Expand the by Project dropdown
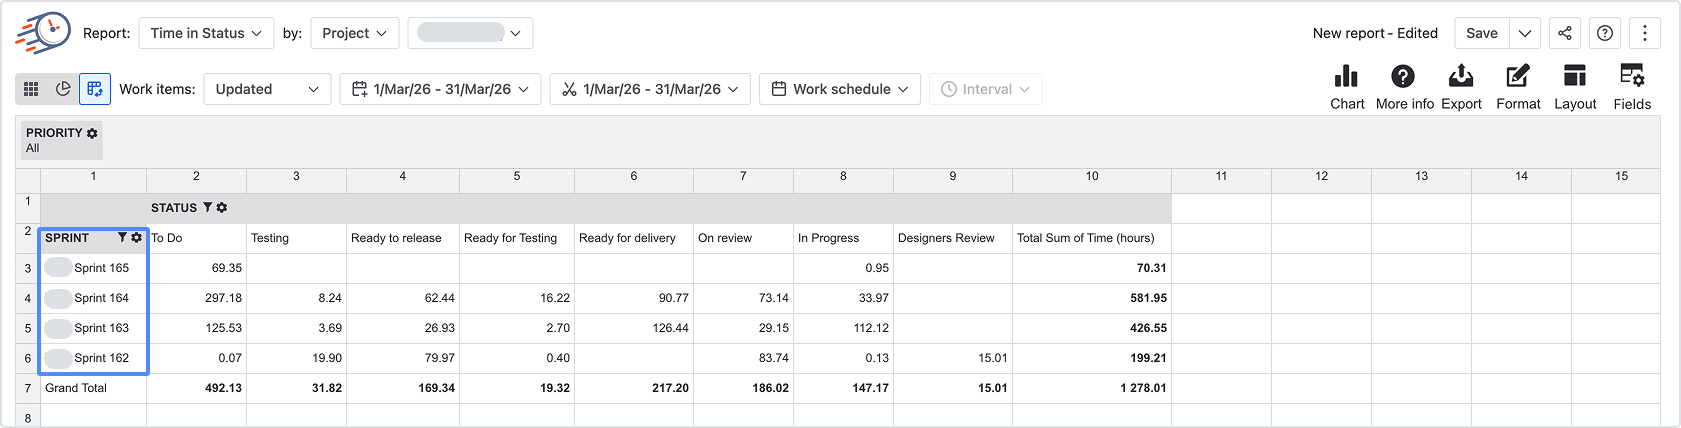Viewport: 1681px width, 428px height. 355,33
